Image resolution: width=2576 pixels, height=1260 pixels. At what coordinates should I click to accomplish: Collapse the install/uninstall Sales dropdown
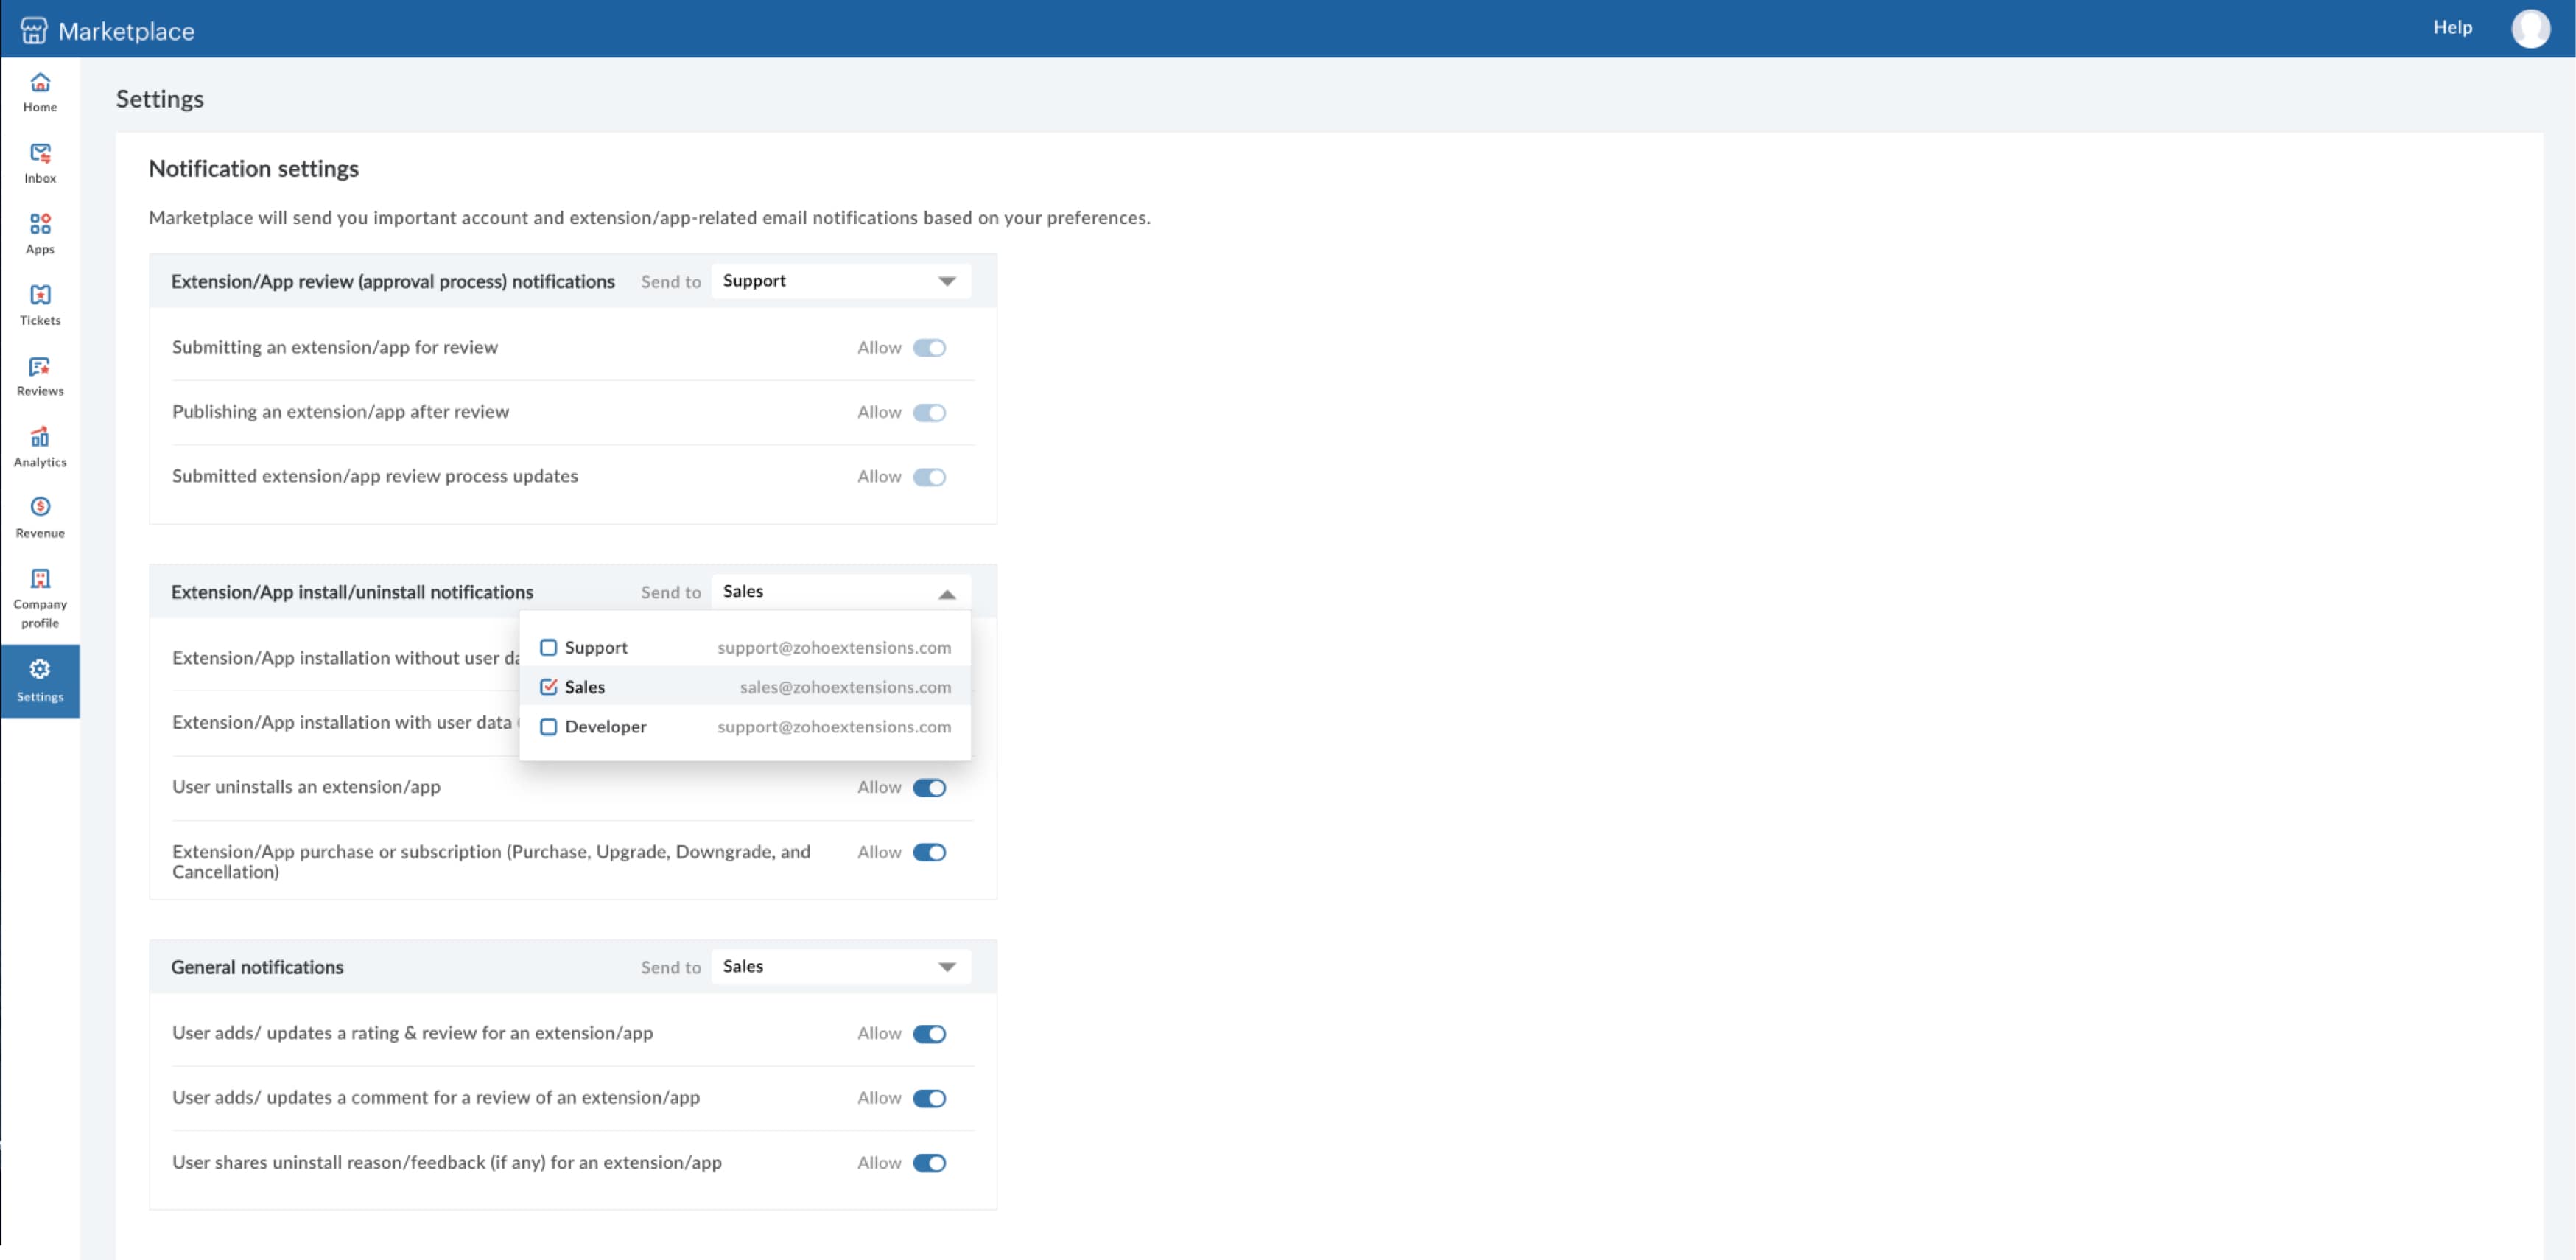tap(840, 592)
